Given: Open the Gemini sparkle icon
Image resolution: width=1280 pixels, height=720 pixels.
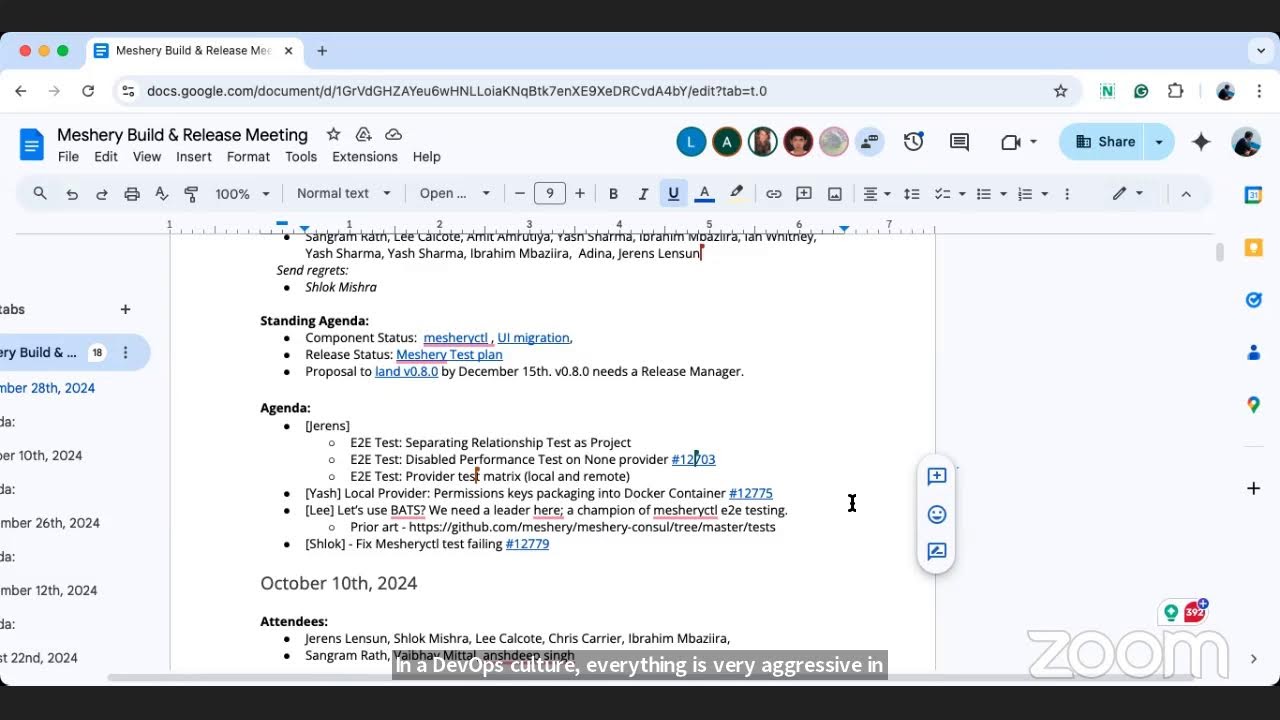Looking at the screenshot, I should [x=1201, y=142].
